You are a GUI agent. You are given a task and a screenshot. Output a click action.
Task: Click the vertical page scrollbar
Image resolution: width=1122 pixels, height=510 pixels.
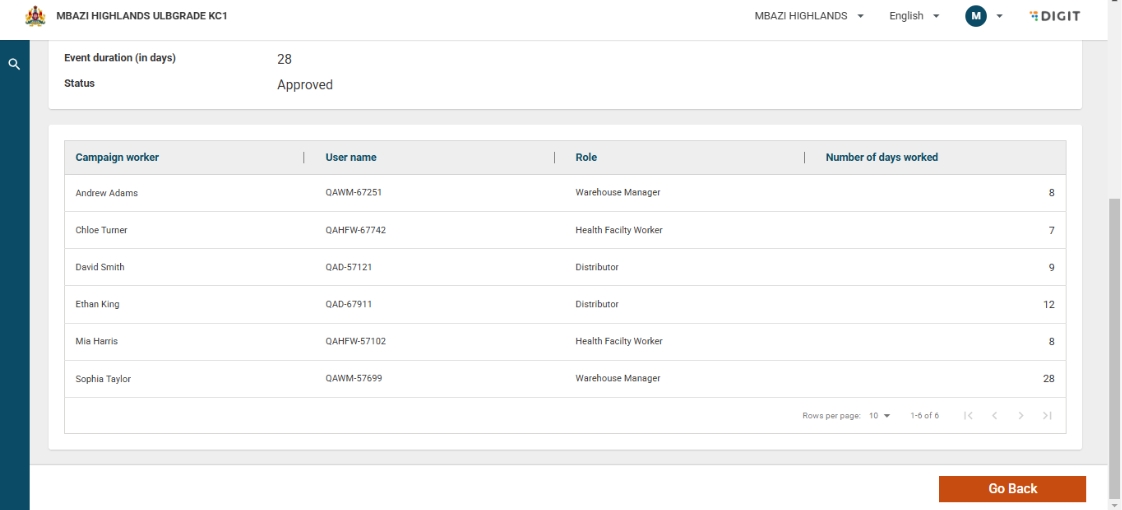click(x=1115, y=340)
